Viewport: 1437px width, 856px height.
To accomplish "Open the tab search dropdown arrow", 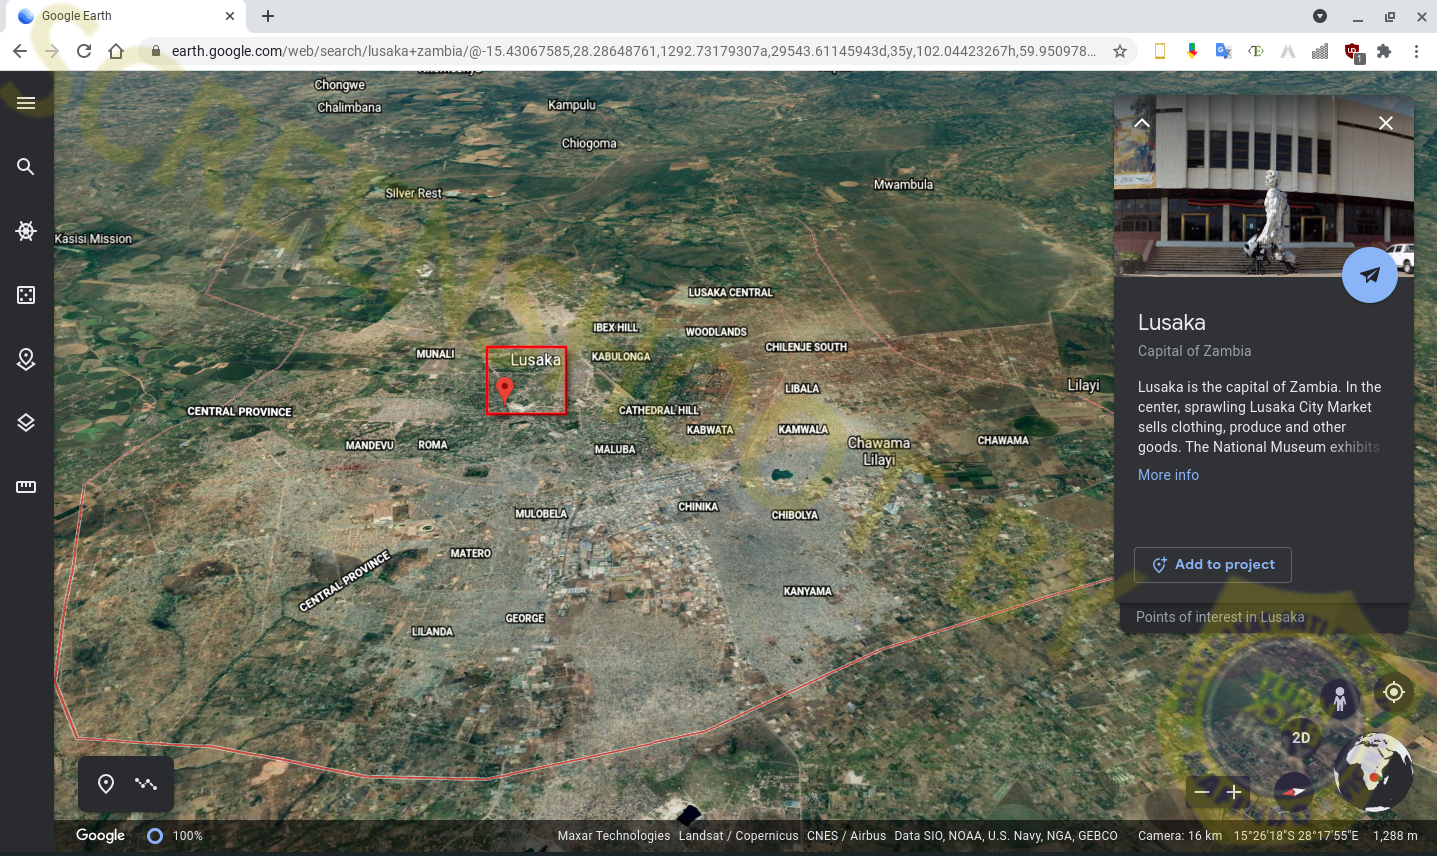I will click(x=1320, y=16).
